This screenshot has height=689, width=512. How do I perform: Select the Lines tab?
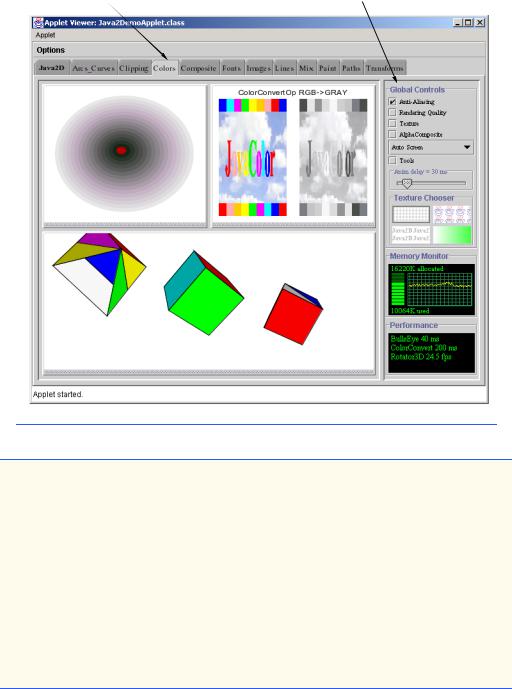coord(284,68)
